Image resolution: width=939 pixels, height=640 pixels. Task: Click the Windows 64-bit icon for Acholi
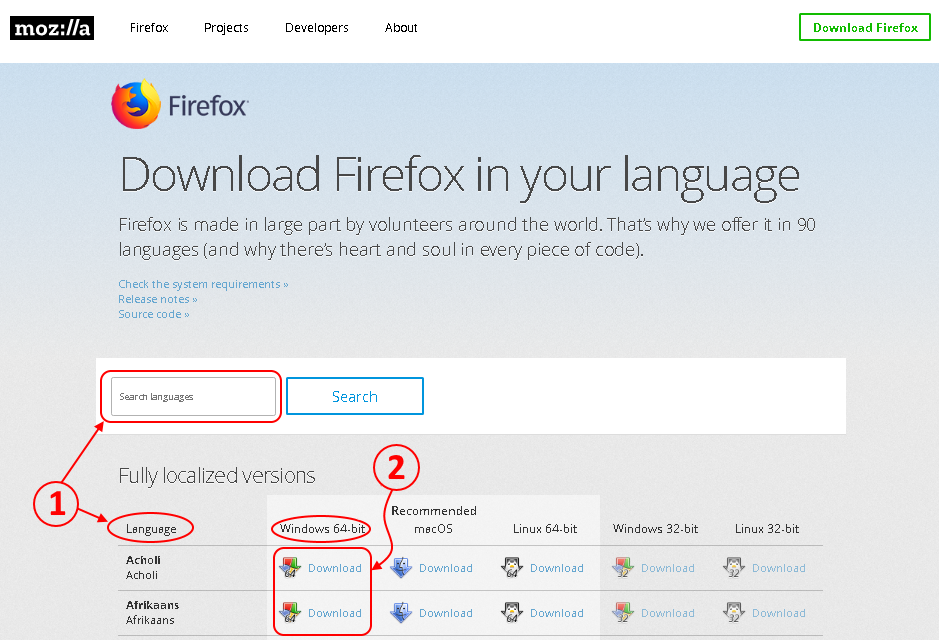[290, 568]
